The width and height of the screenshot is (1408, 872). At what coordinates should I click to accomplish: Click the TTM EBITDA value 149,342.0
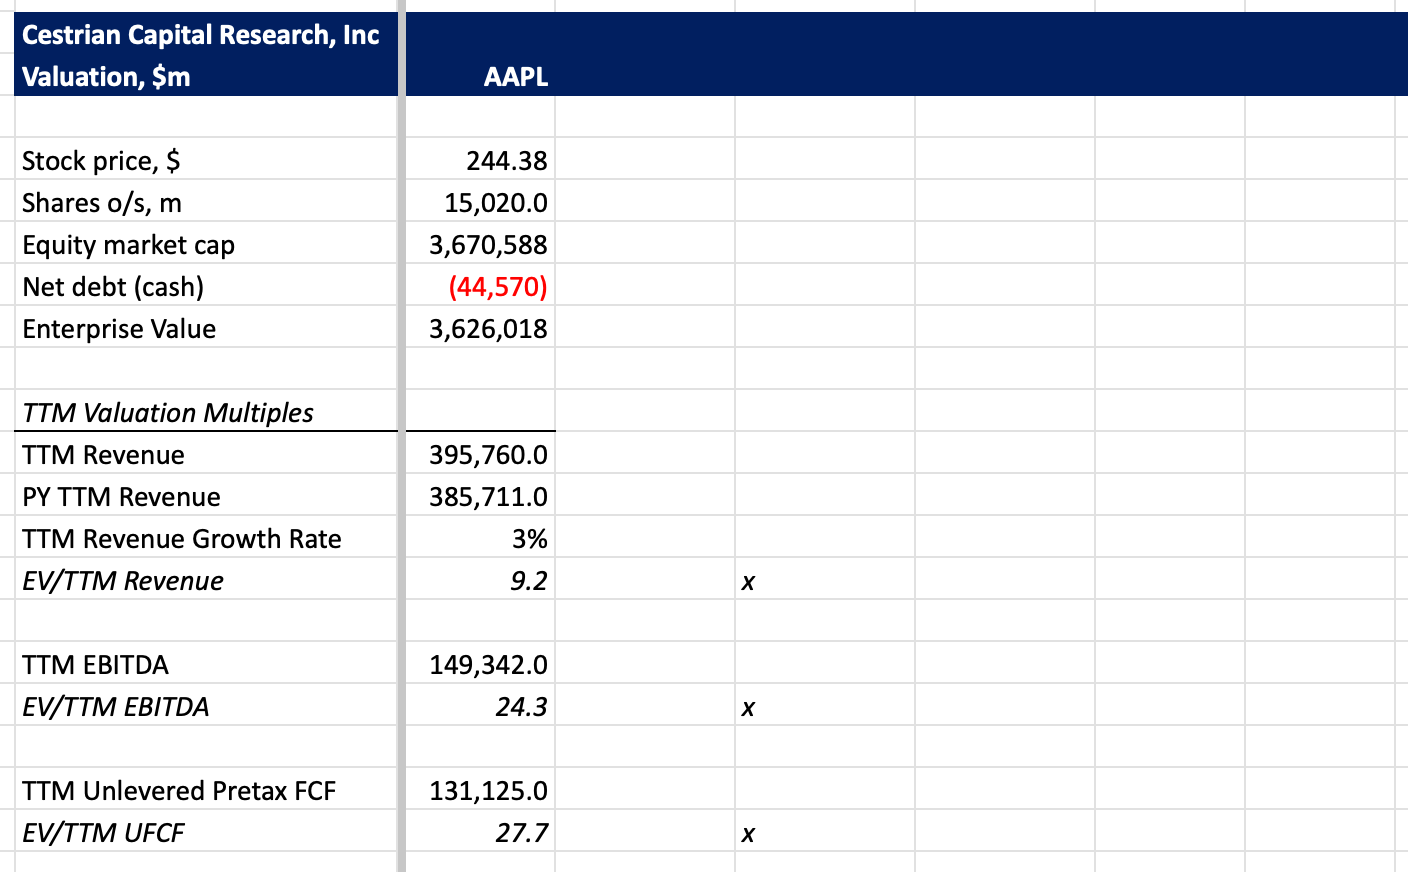[488, 665]
